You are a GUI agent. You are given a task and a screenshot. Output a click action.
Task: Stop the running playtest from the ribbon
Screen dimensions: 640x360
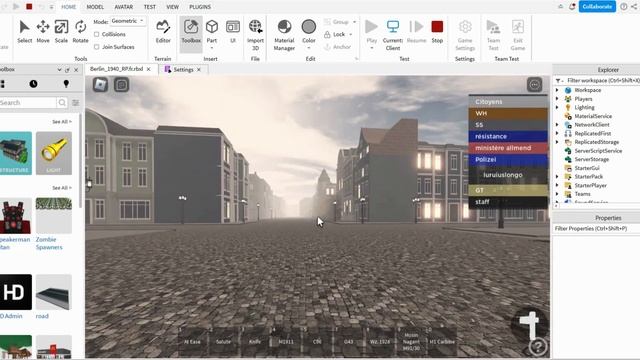coord(437,31)
